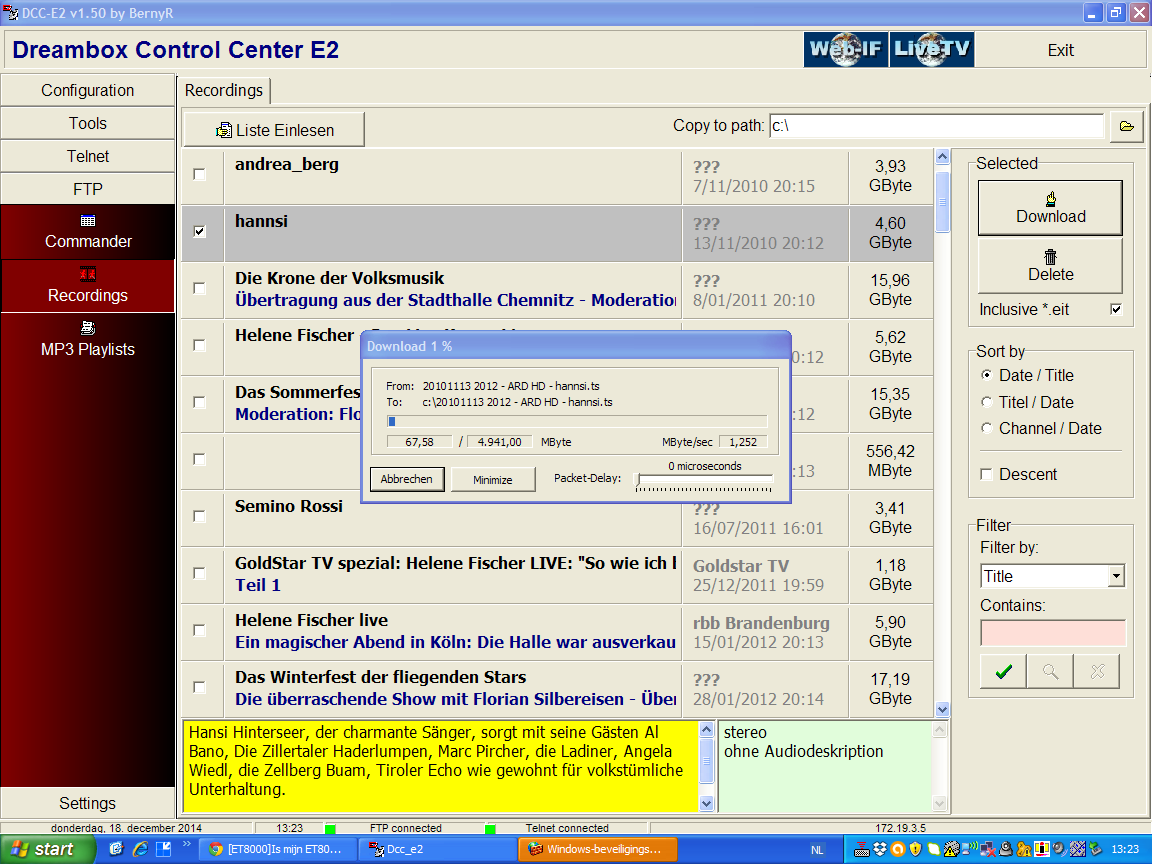Uncheck the Inclusive *.eit checkbox
Viewport: 1152px width, 864px height.
coord(1116,310)
